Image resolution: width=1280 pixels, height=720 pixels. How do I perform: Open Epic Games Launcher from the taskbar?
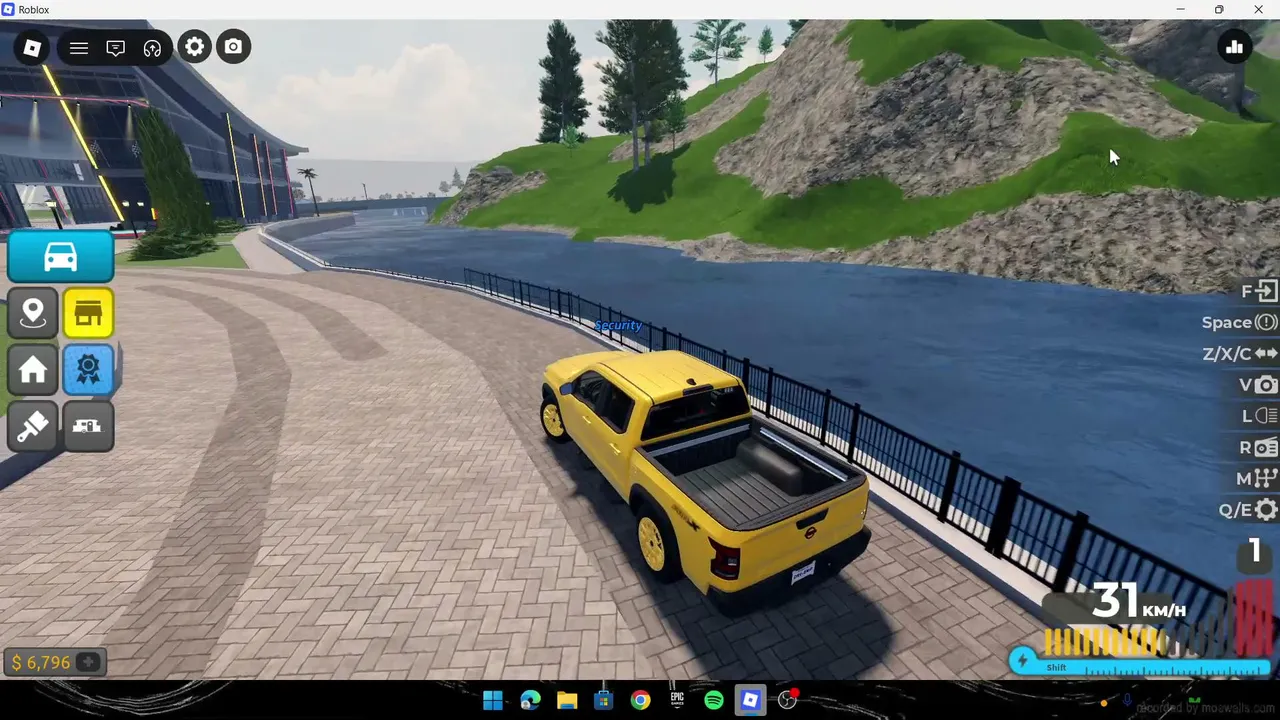click(x=677, y=700)
